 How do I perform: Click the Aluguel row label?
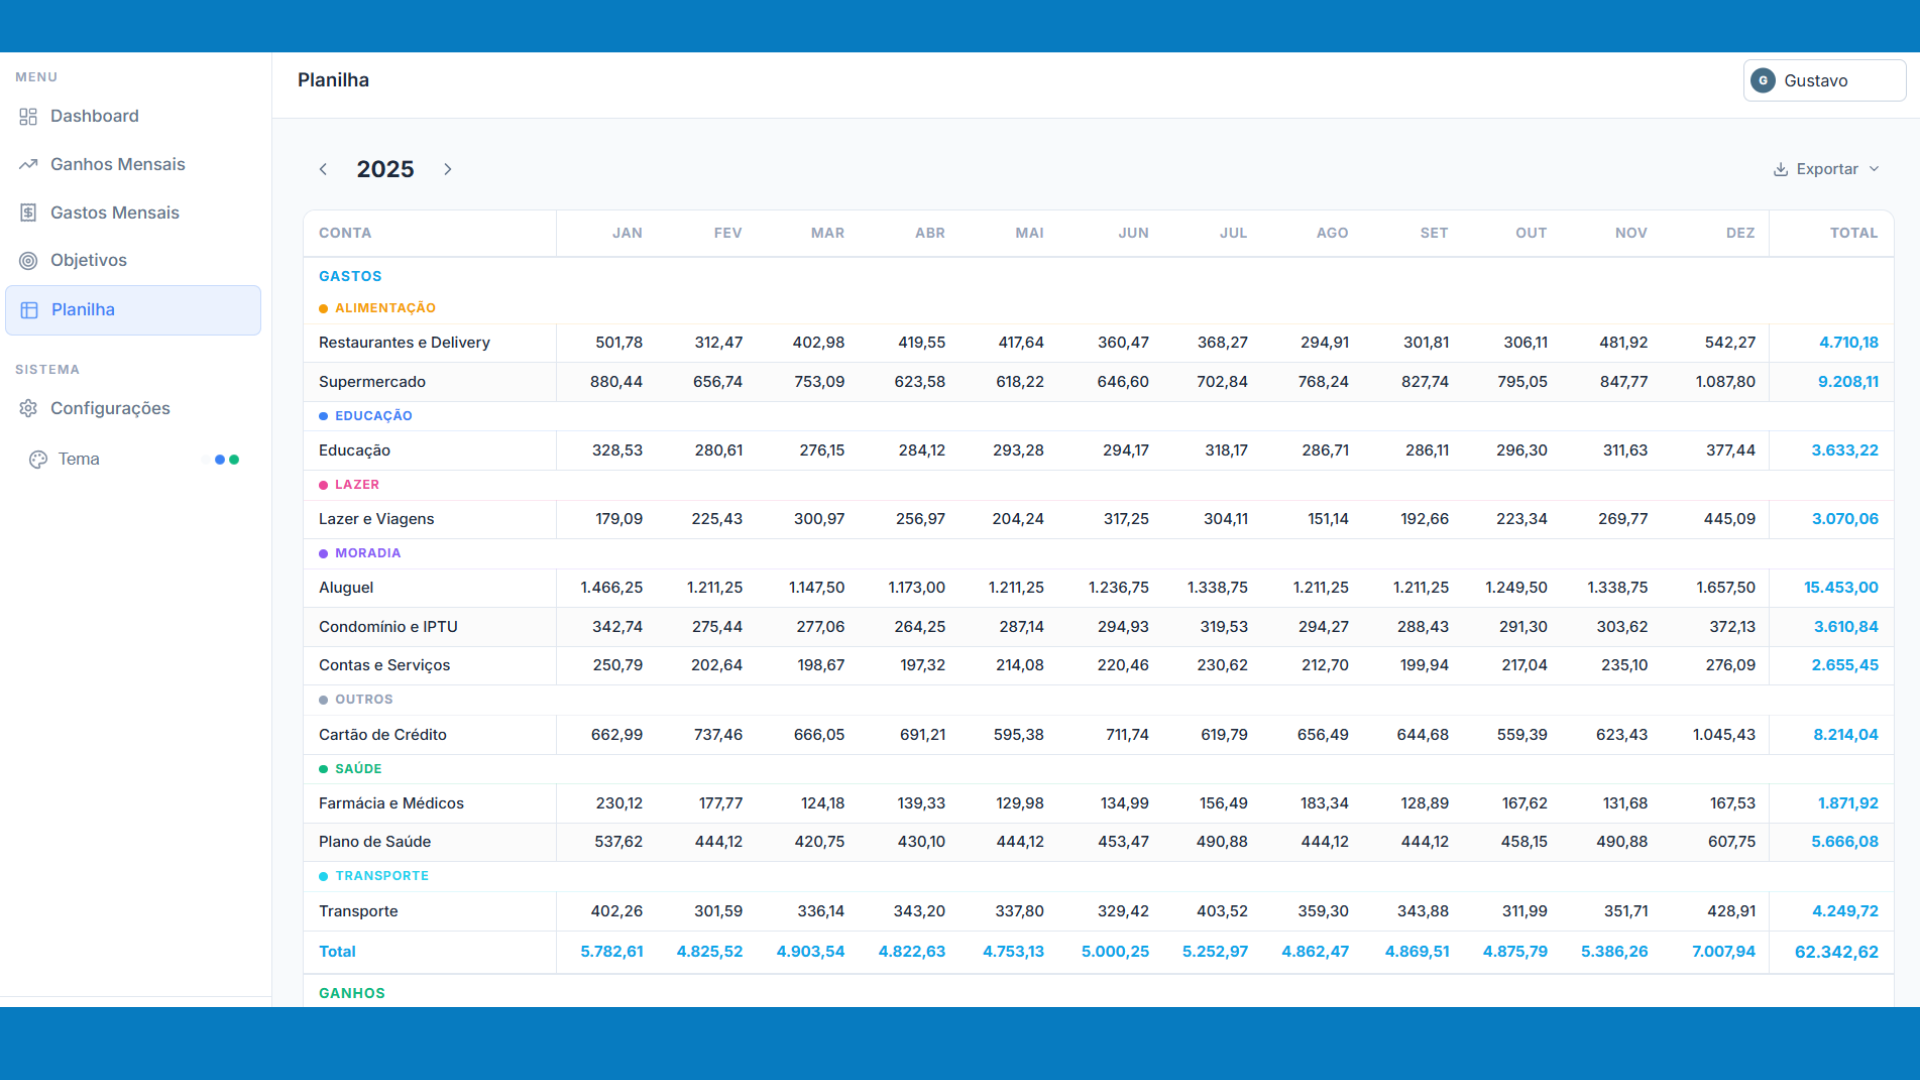click(346, 588)
